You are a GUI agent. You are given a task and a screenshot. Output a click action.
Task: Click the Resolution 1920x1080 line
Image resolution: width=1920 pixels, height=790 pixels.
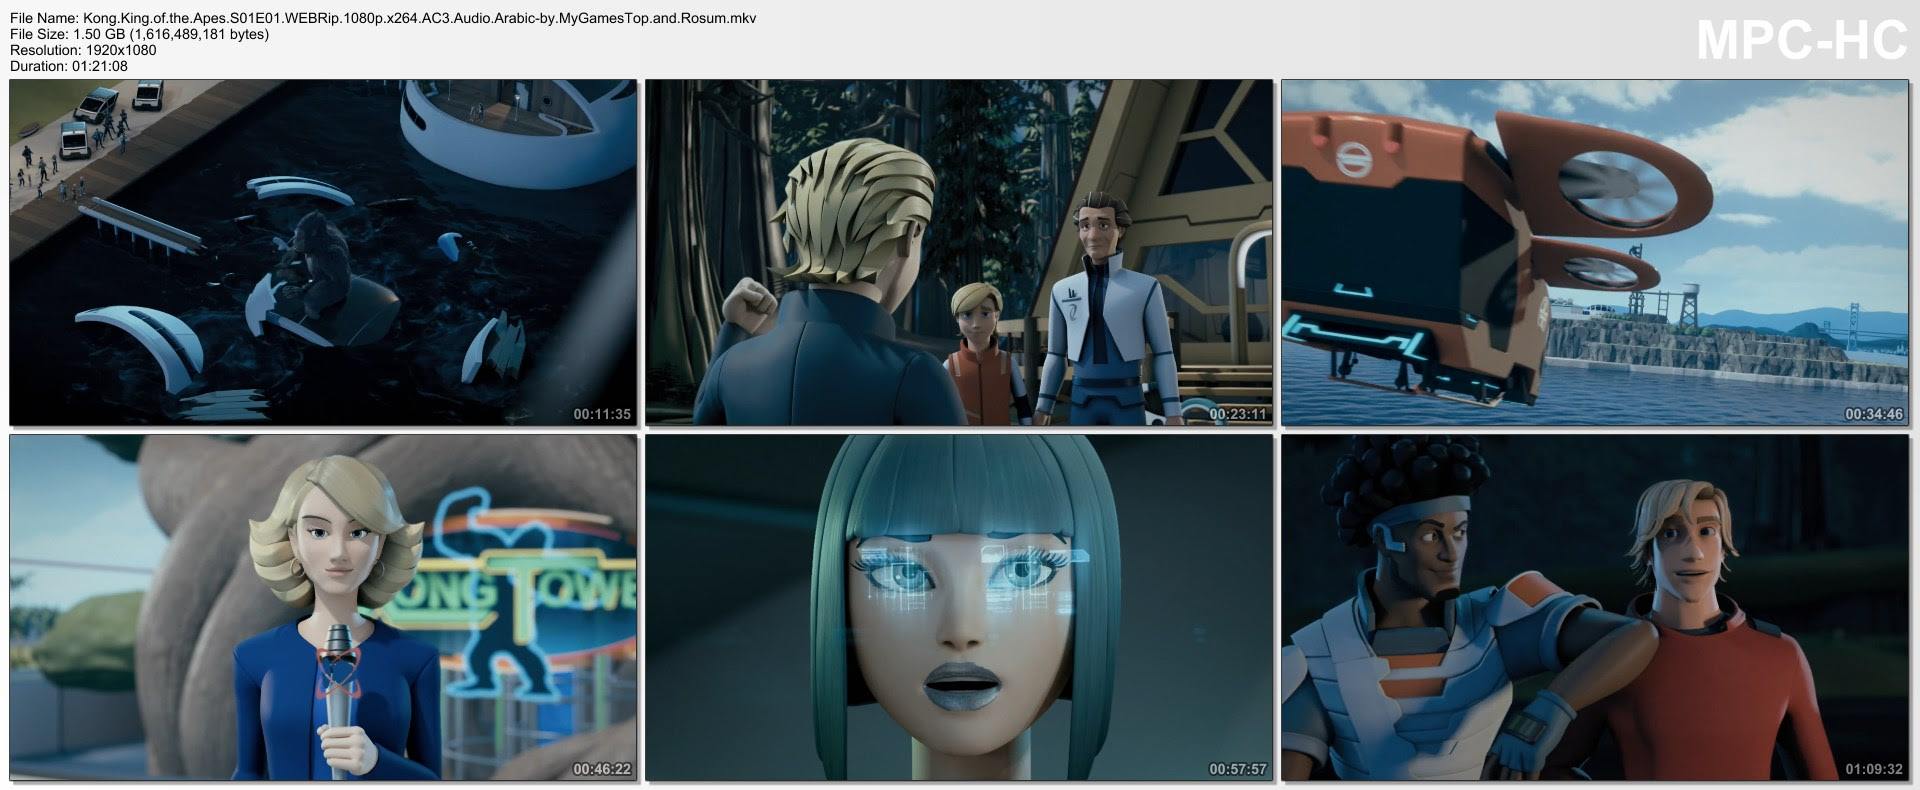click(x=83, y=50)
